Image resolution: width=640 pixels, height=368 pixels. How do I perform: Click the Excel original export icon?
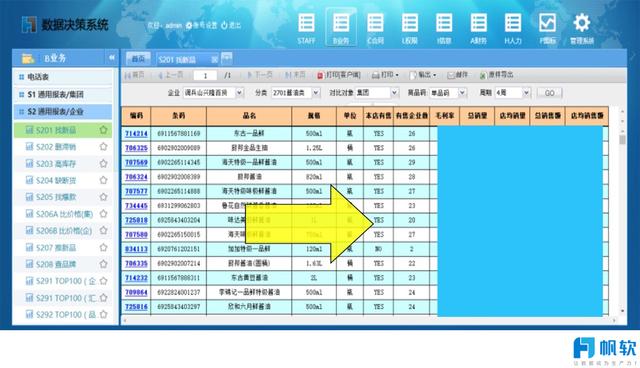pyautogui.click(x=483, y=75)
